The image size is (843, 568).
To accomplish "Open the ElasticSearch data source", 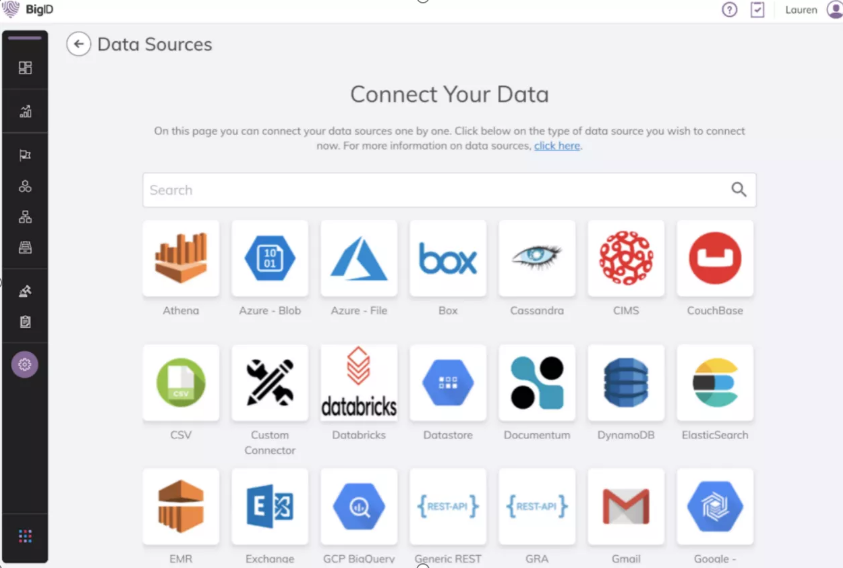I will [x=715, y=382].
